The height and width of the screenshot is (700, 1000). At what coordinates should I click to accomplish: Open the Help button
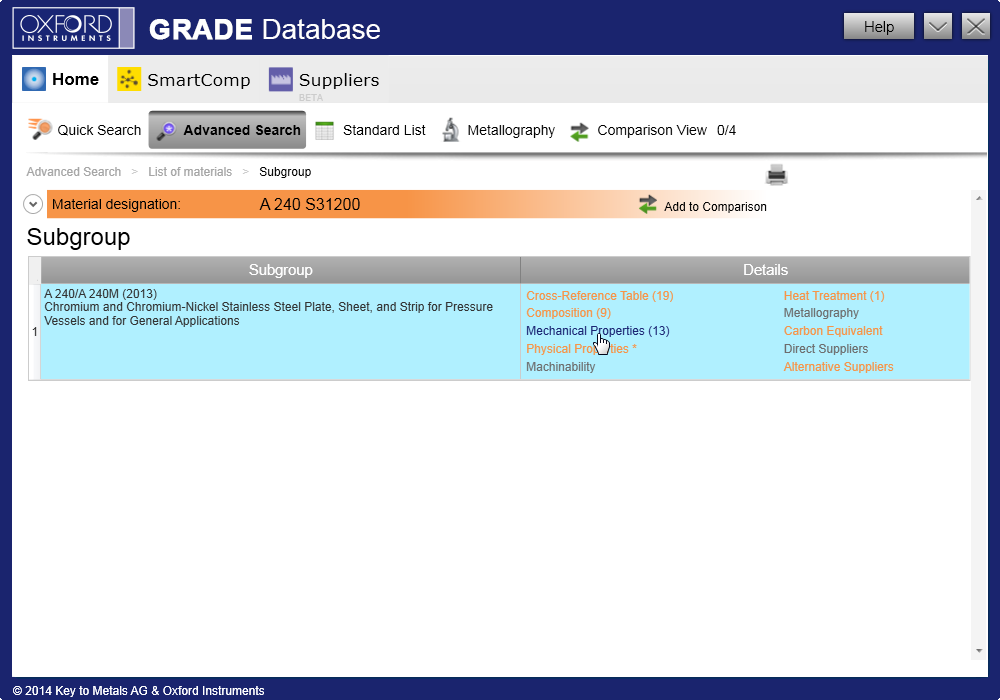click(x=879, y=27)
